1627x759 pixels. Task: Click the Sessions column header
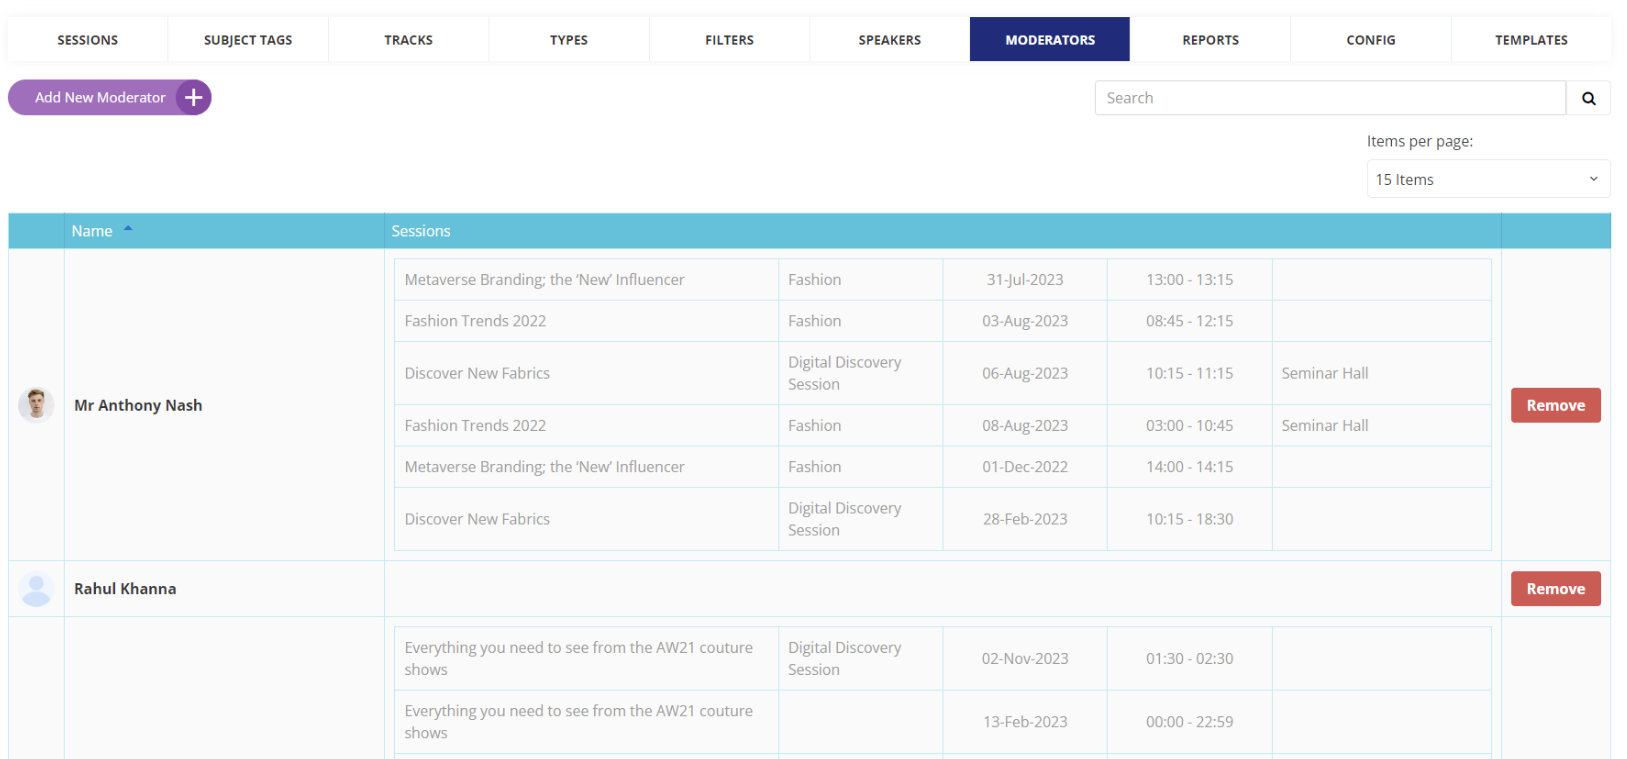click(x=421, y=231)
